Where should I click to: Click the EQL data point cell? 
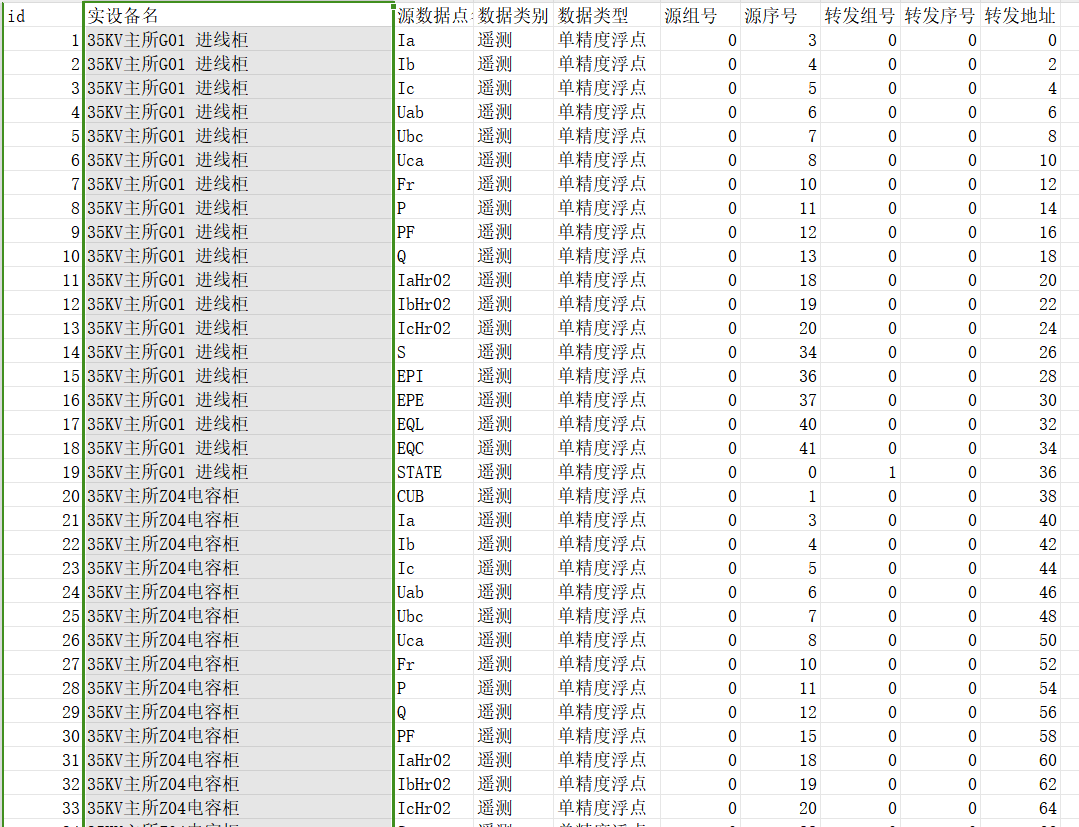click(434, 424)
